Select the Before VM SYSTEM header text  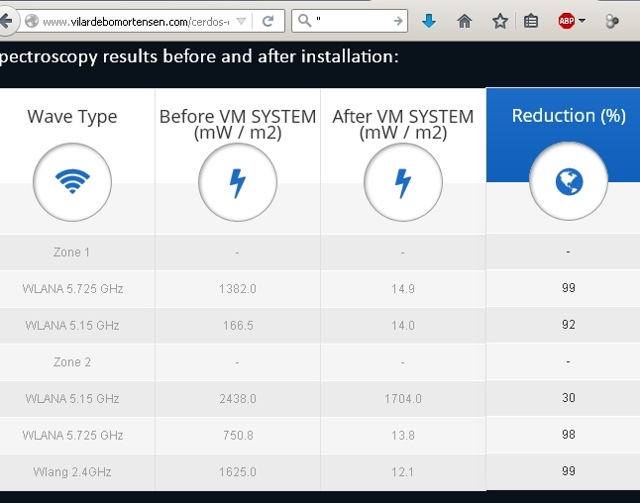(x=238, y=125)
